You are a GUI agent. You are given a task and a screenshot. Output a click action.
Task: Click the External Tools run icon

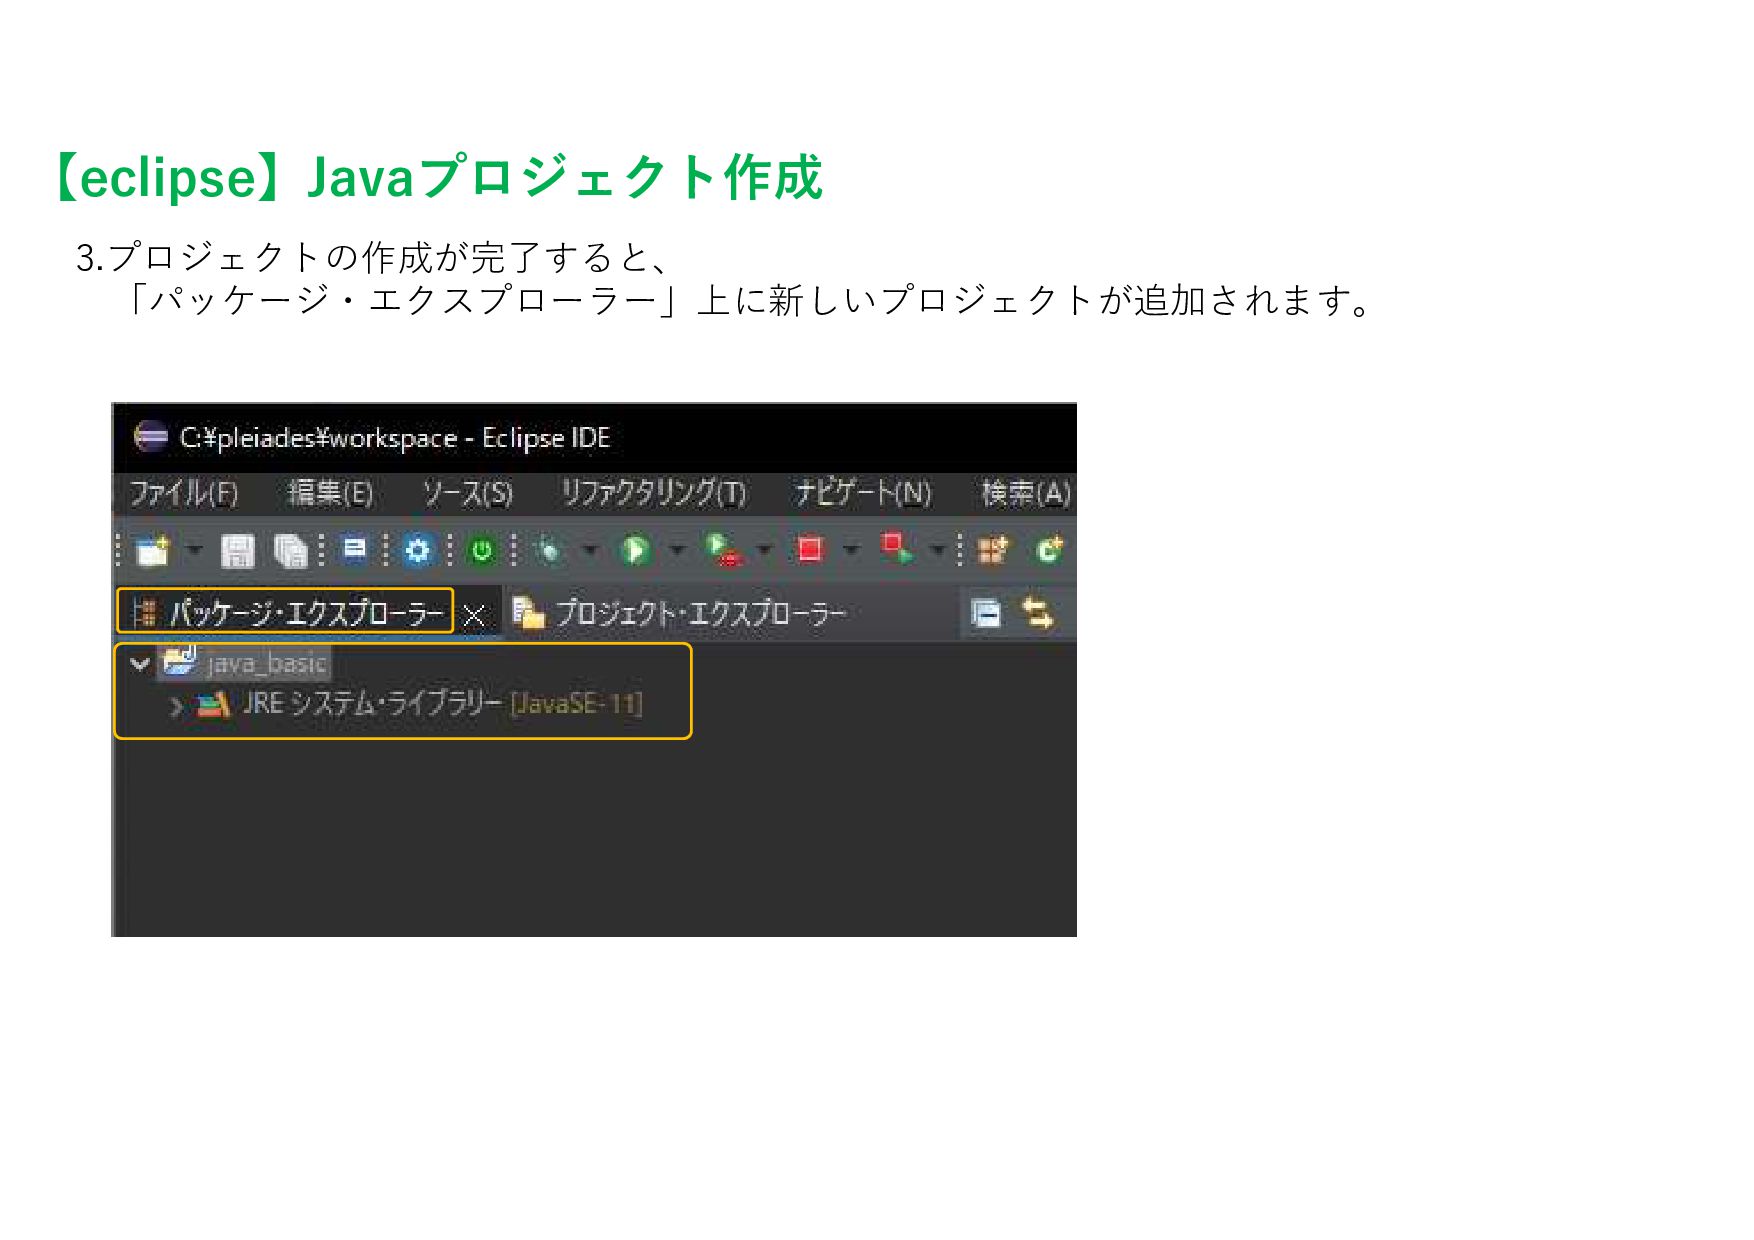point(896,548)
